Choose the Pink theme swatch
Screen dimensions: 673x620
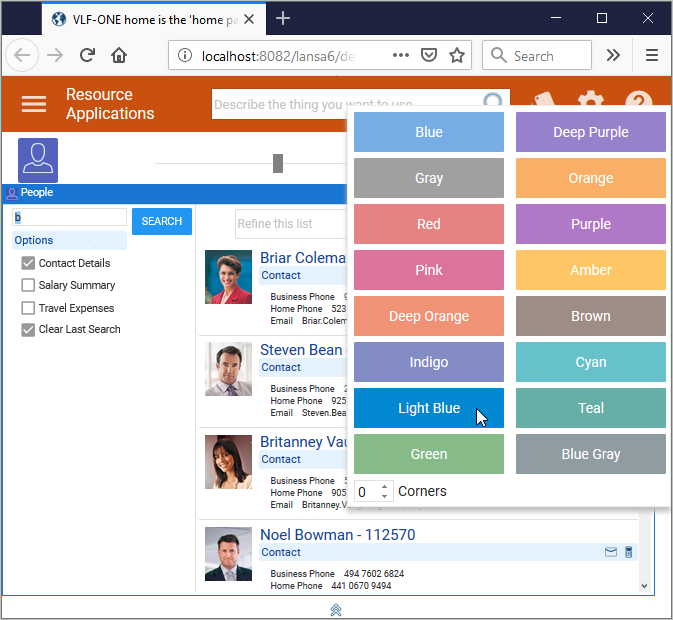click(429, 270)
